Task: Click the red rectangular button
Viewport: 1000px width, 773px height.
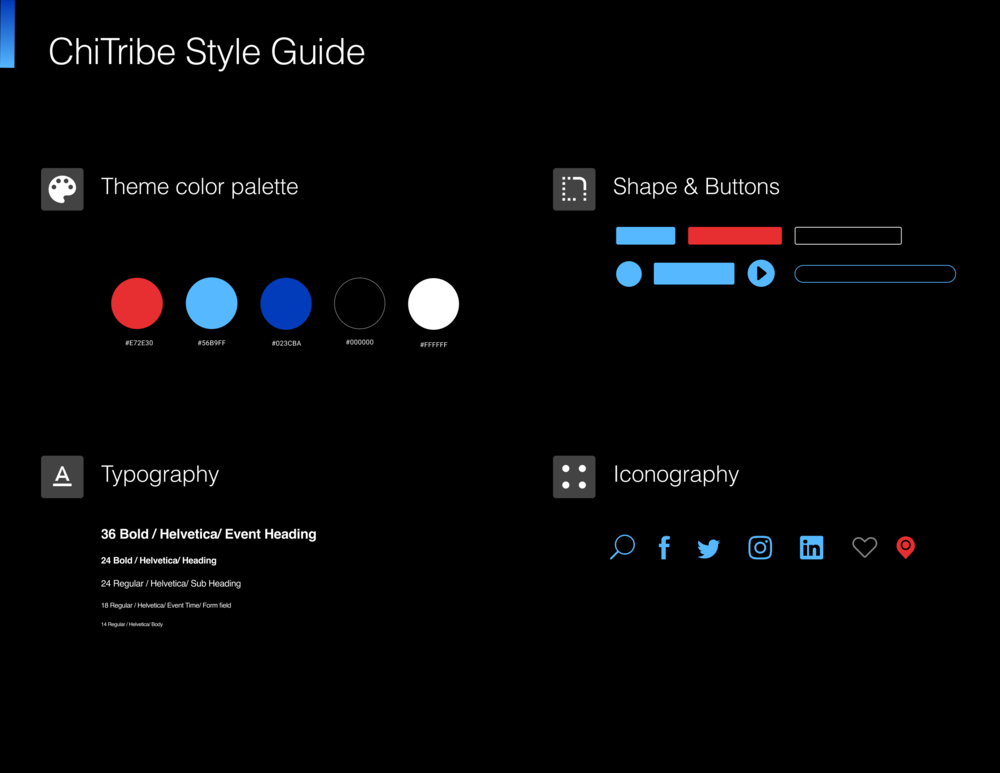Action: (x=735, y=236)
